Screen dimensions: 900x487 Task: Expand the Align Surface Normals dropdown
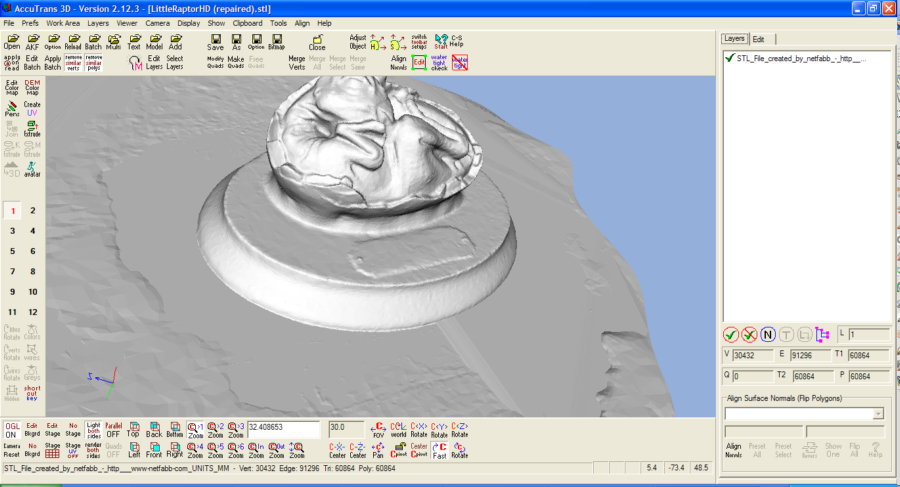pyautogui.click(x=879, y=413)
